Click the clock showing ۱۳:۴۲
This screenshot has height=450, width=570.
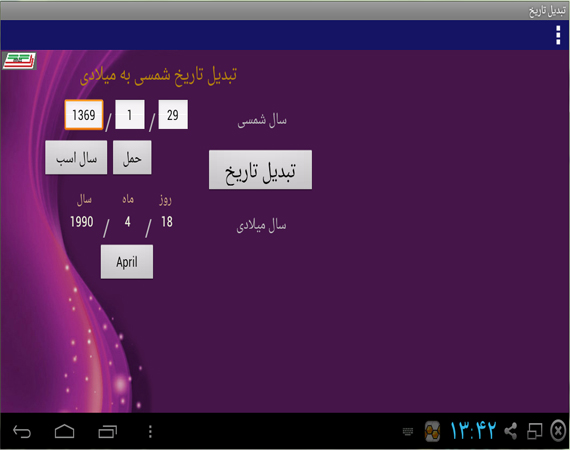coord(473,431)
